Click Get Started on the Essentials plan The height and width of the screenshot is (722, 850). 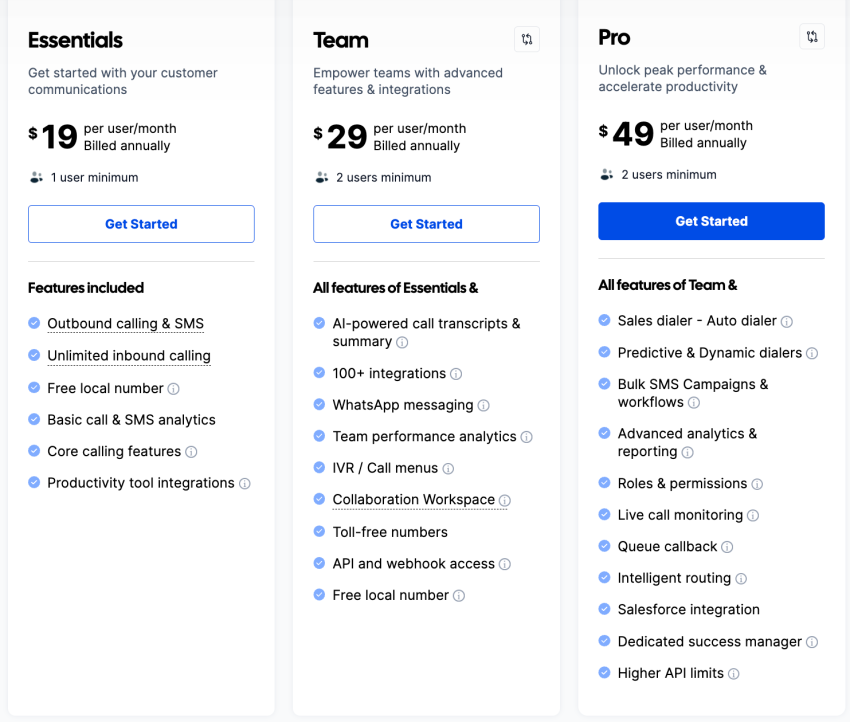pos(141,224)
